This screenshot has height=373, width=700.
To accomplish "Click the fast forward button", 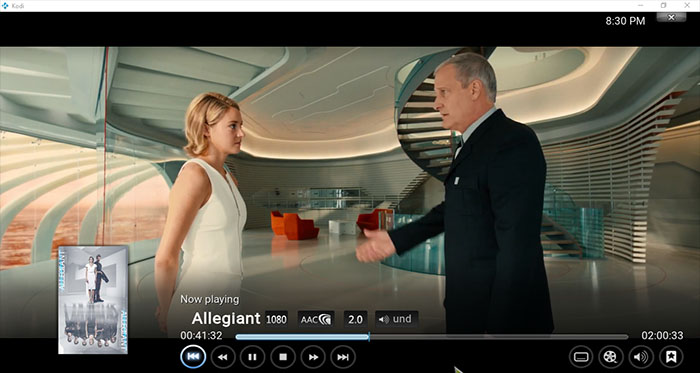I will pos(313,357).
